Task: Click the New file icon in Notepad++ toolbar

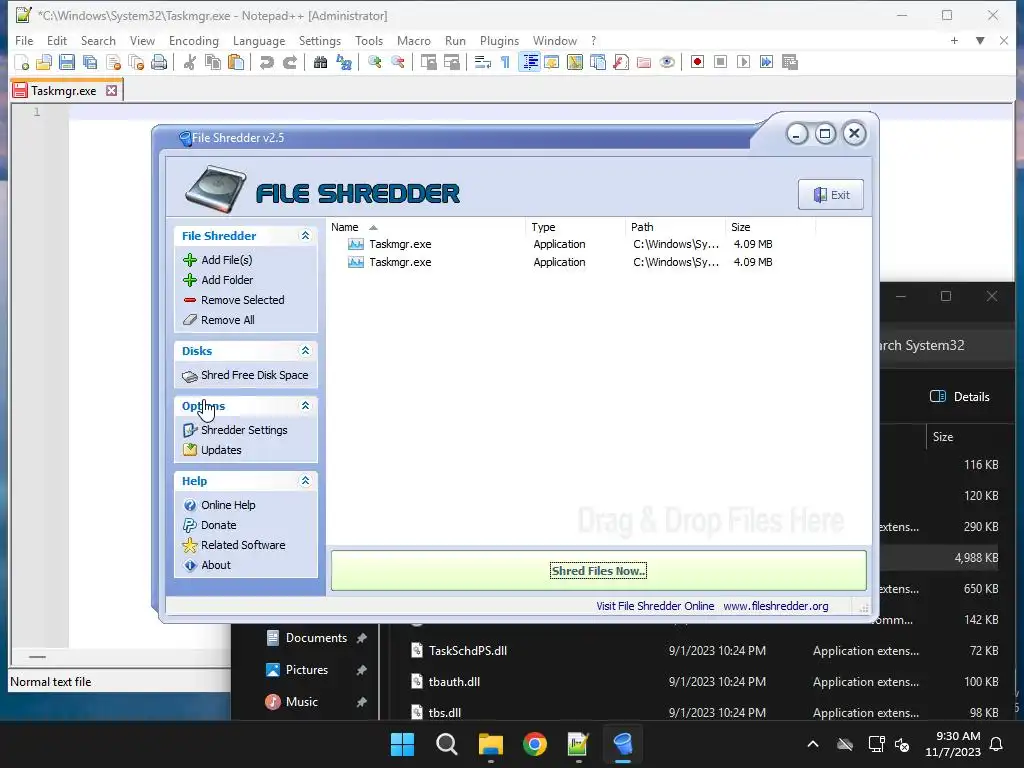Action: [x=22, y=62]
